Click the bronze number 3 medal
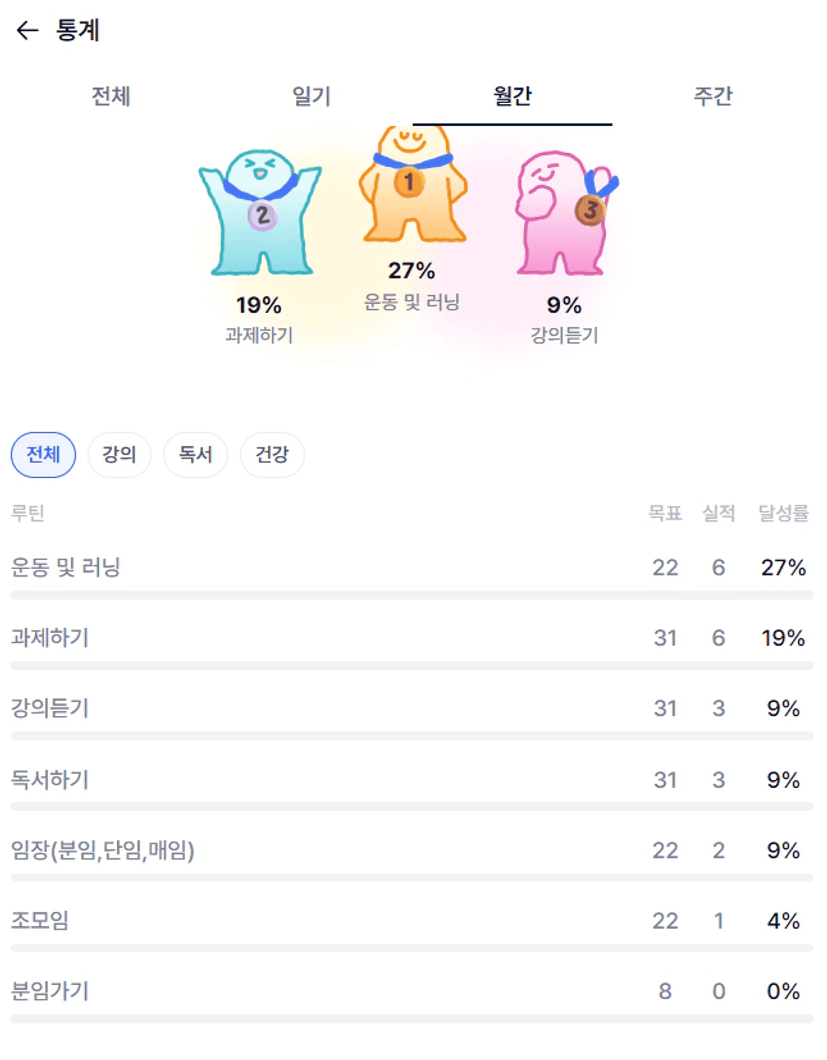The image size is (827, 1060). 590,210
